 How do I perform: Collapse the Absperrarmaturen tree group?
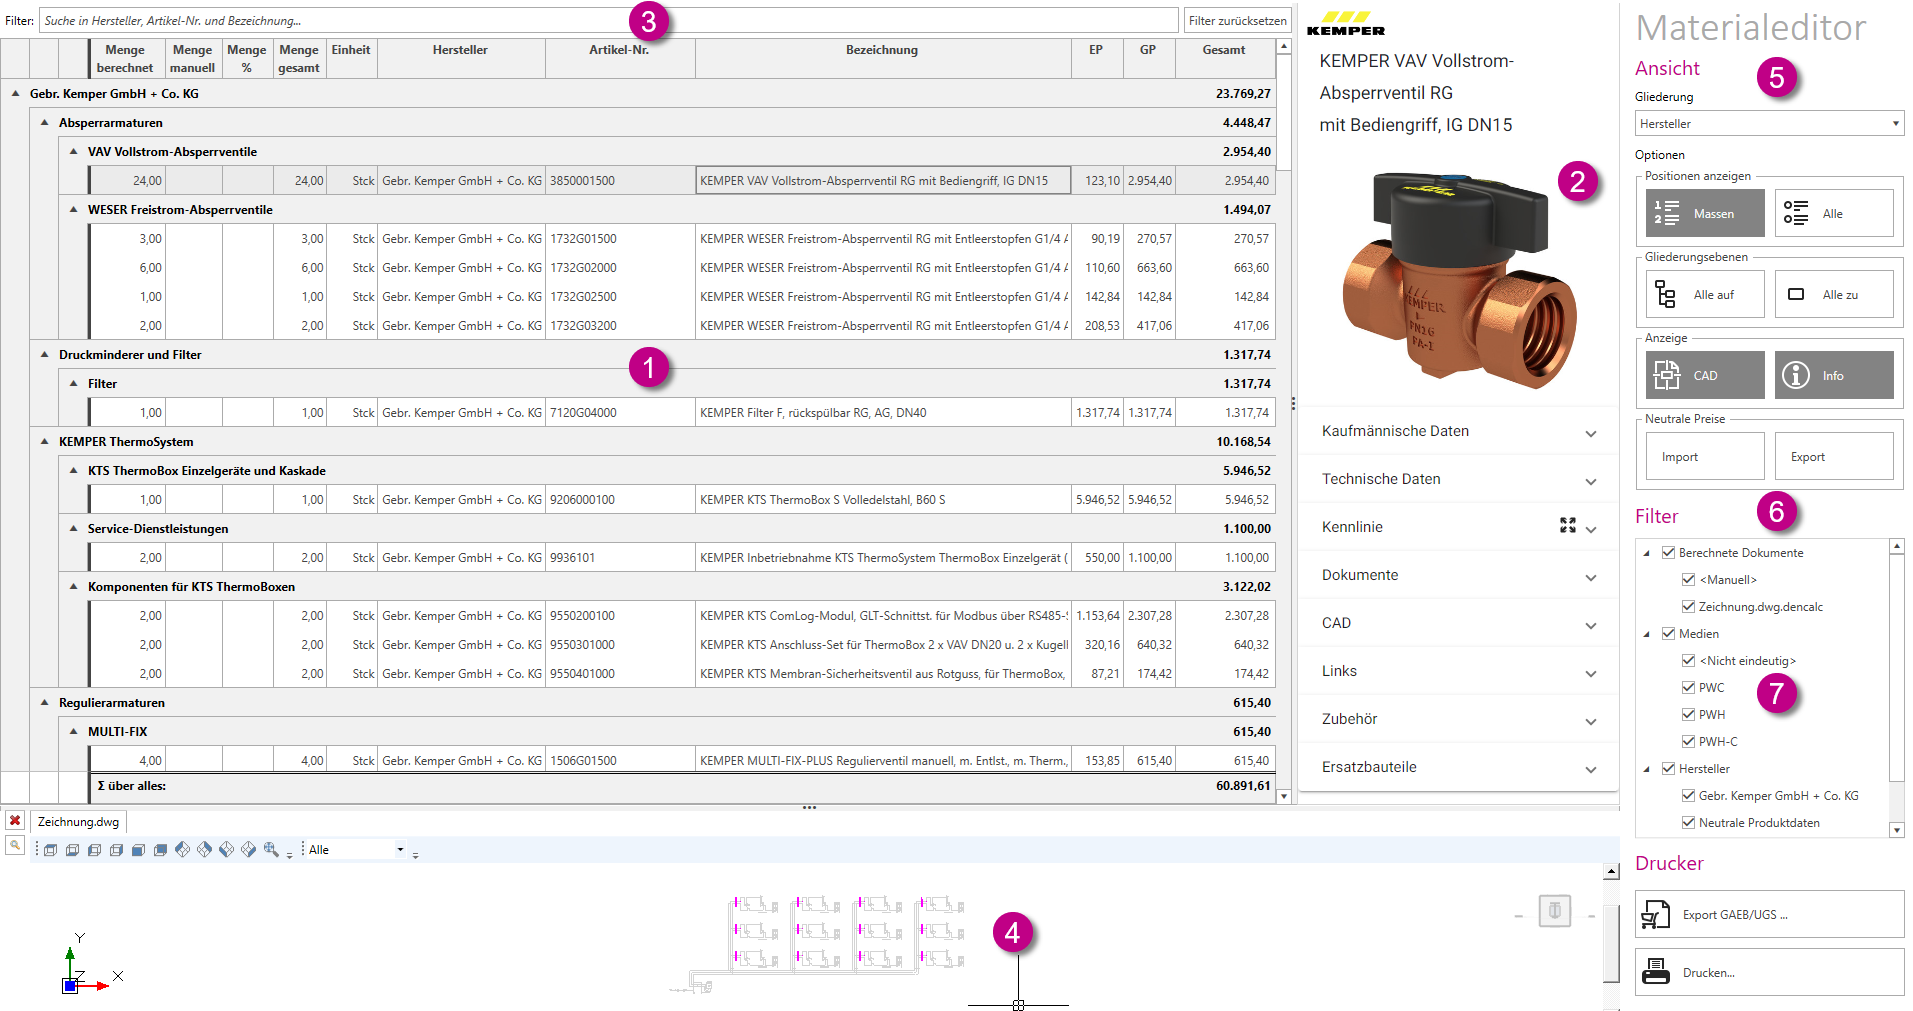click(45, 122)
